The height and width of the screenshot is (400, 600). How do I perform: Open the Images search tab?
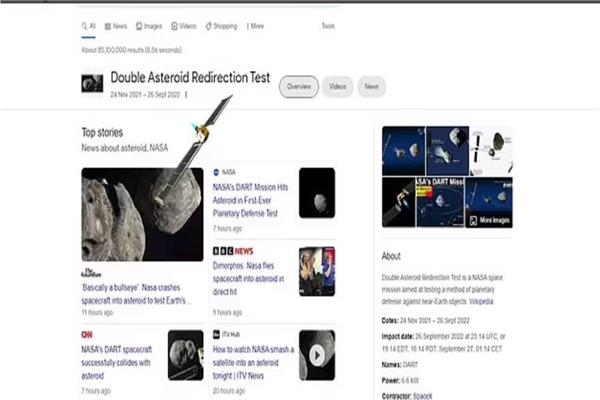(149, 26)
